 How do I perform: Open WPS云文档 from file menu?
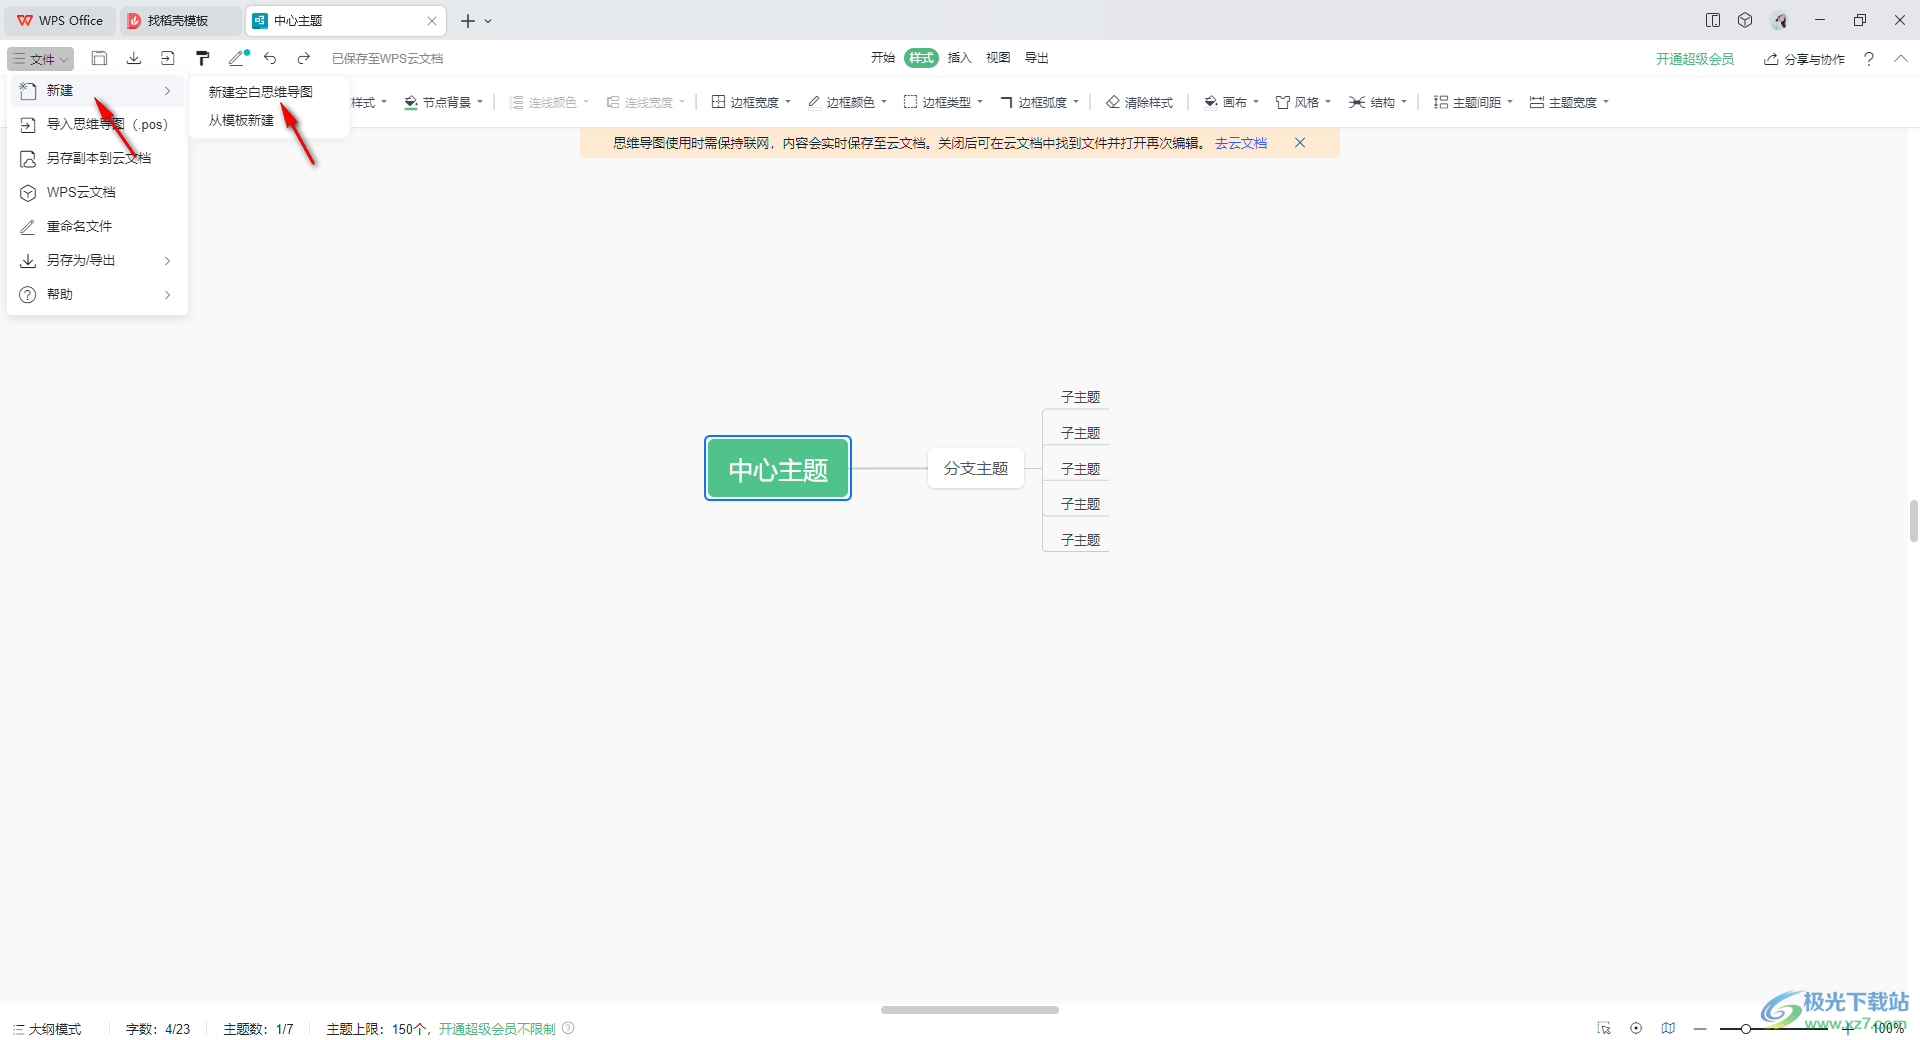click(x=97, y=193)
